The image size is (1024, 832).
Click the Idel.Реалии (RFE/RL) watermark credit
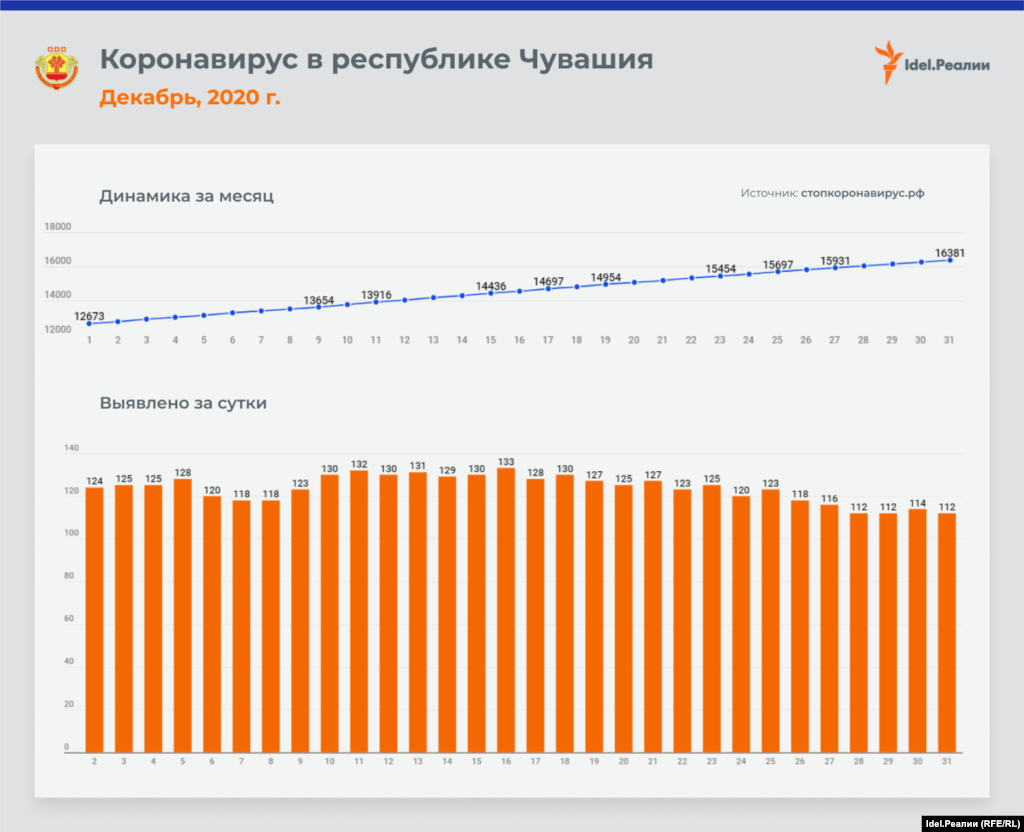point(968,822)
